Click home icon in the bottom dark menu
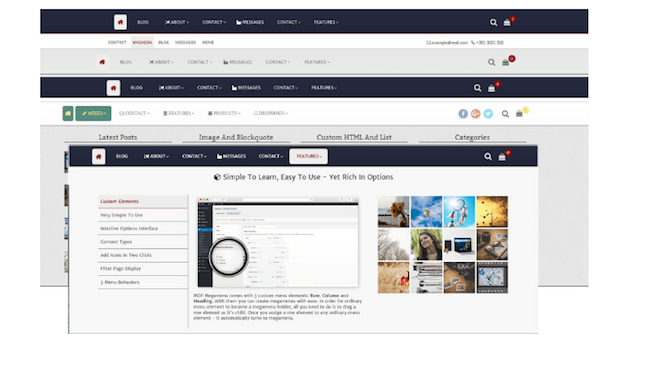 click(99, 156)
